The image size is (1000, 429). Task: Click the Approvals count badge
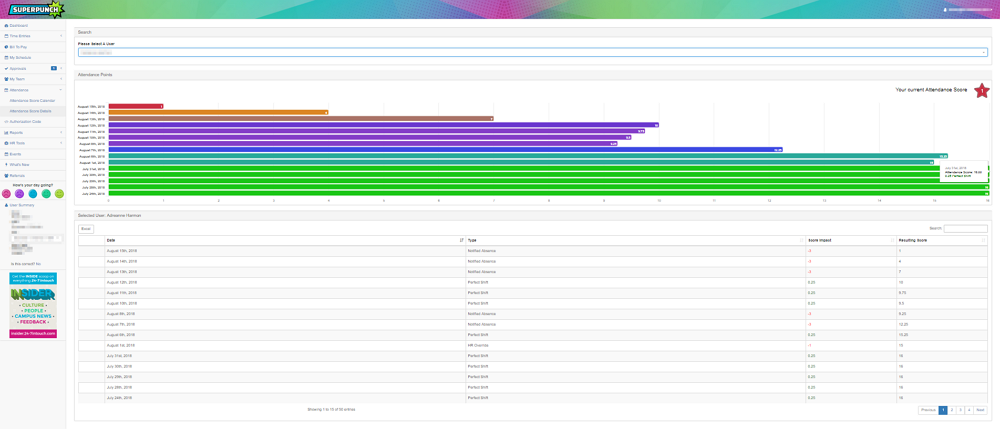(x=54, y=68)
